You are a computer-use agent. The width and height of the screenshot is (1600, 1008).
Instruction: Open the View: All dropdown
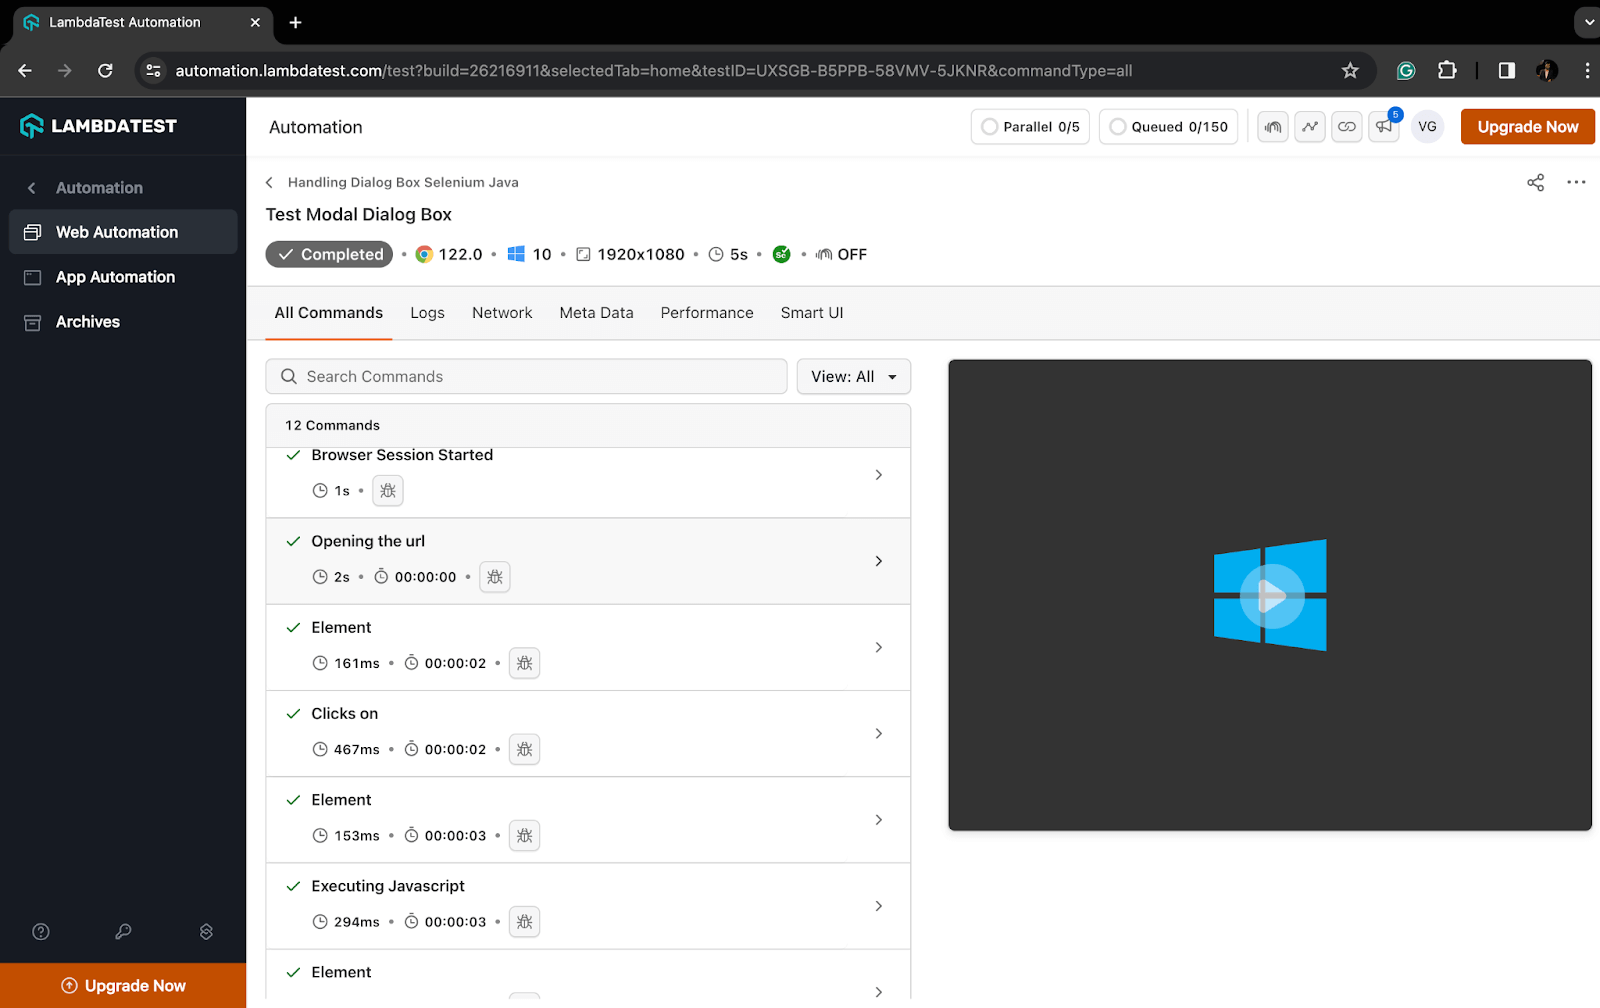(x=852, y=376)
